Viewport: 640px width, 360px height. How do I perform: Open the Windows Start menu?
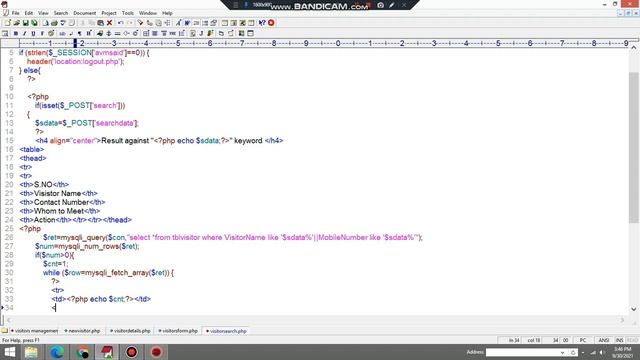9,352
